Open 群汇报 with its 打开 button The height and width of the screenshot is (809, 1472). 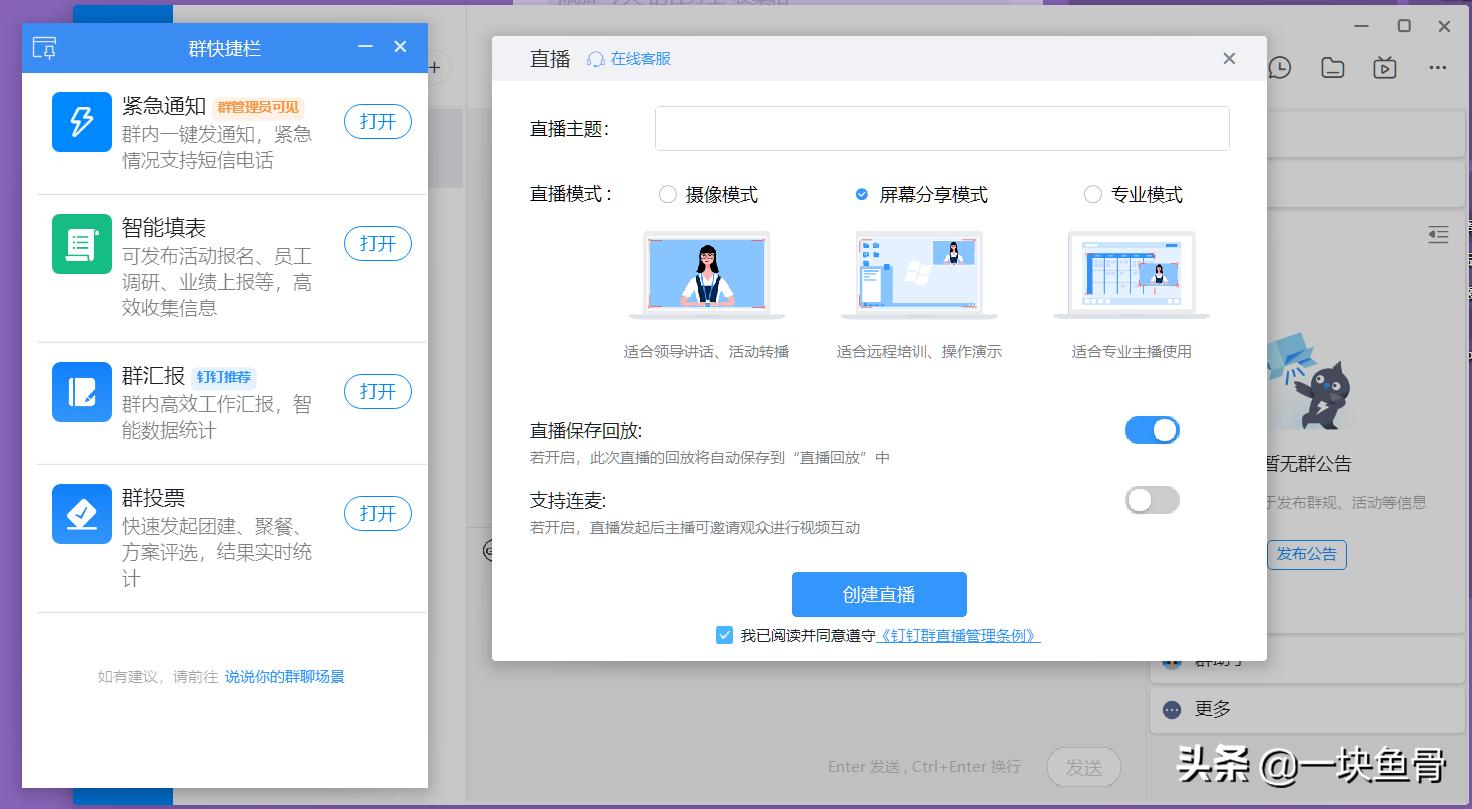coord(378,391)
